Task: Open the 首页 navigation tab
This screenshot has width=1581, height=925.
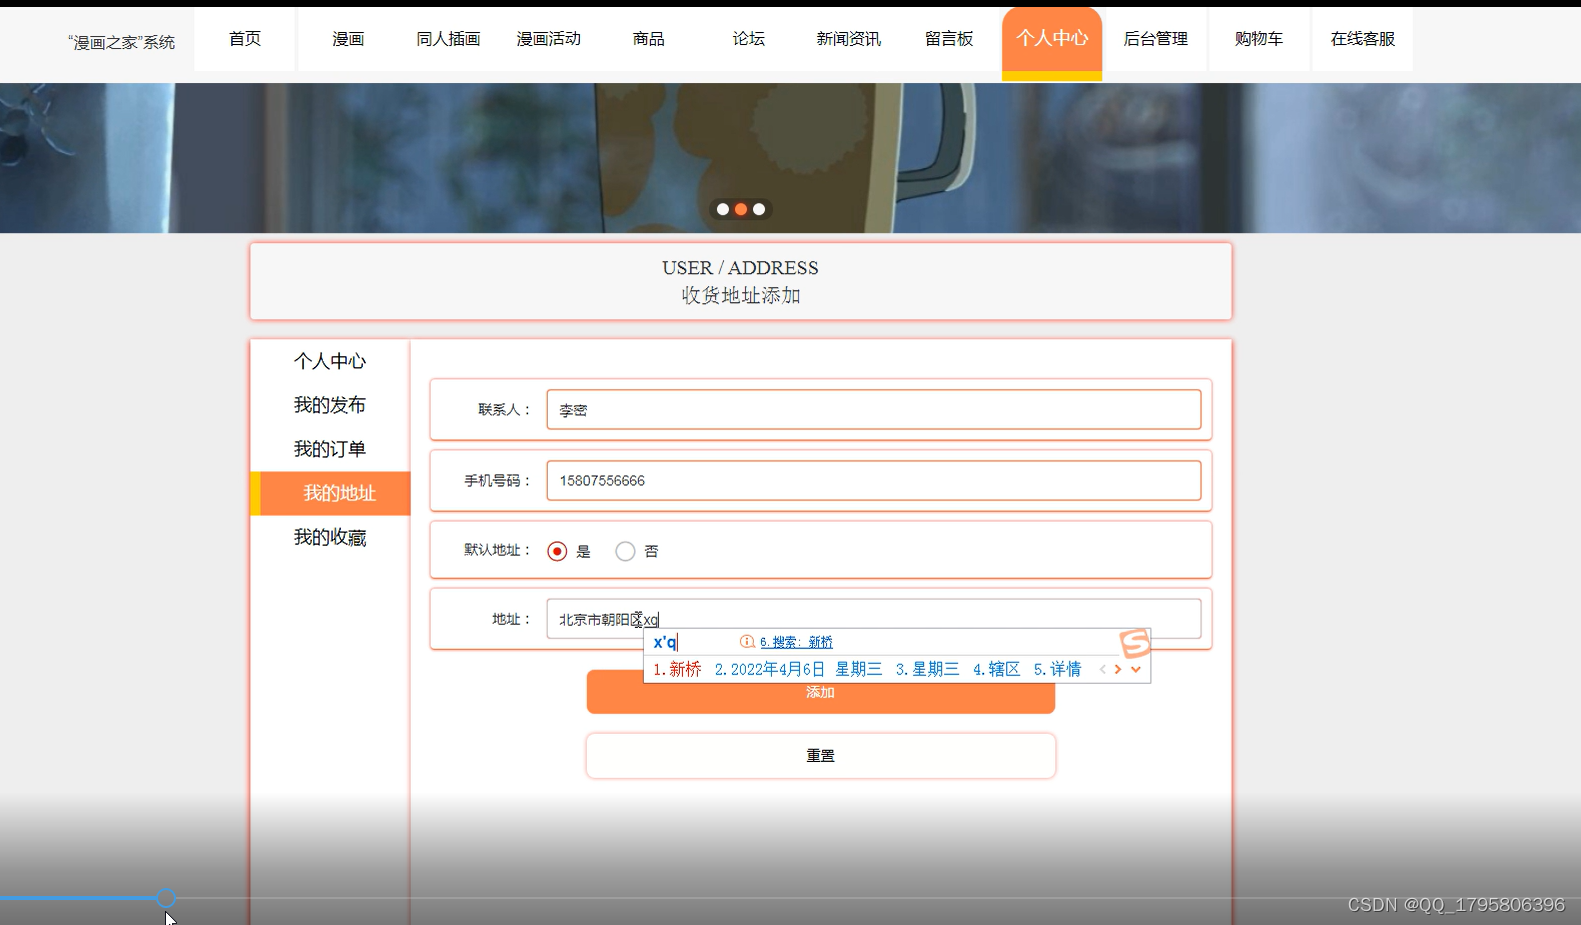Action: 245,39
